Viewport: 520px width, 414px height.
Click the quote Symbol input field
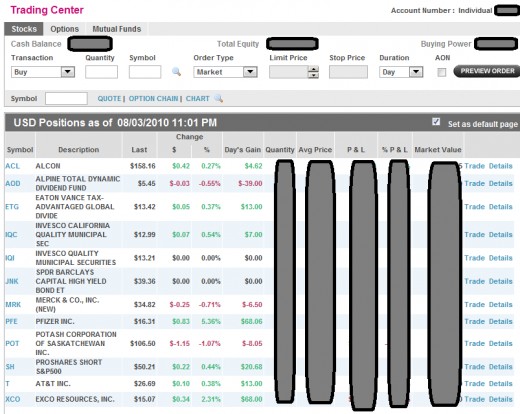pyautogui.click(x=66, y=99)
